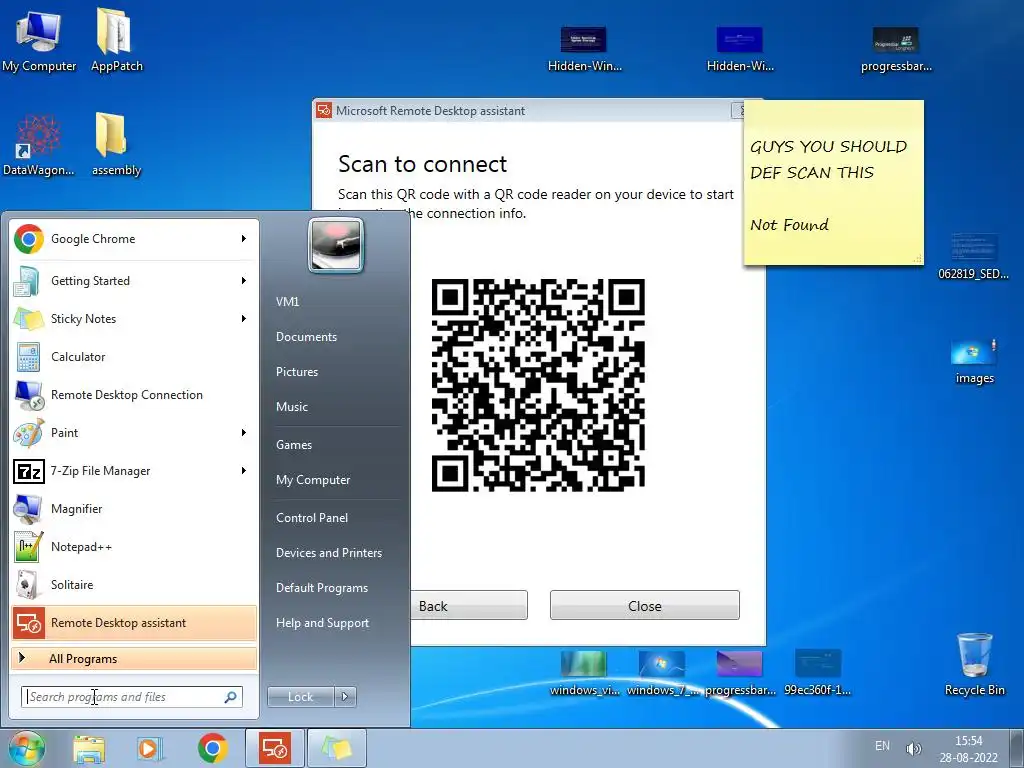Open the DataWagon shortcut on the desktop
Viewport: 1024px width, 768px height.
click(39, 145)
